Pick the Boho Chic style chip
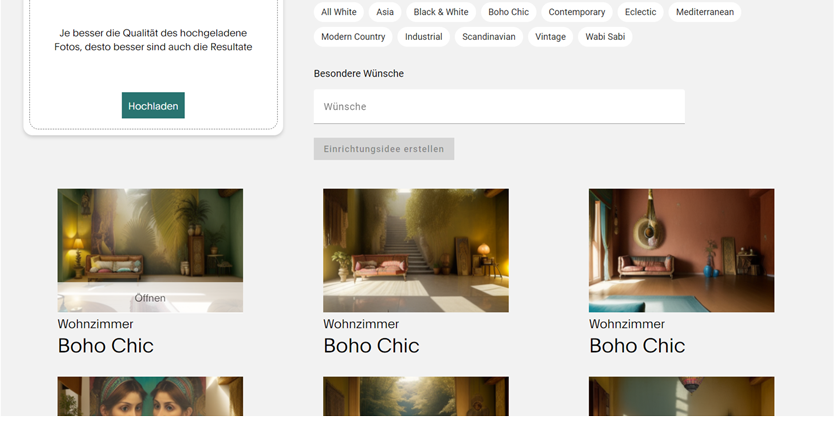Image resolution: width=834 pixels, height=427 pixels. tap(508, 12)
